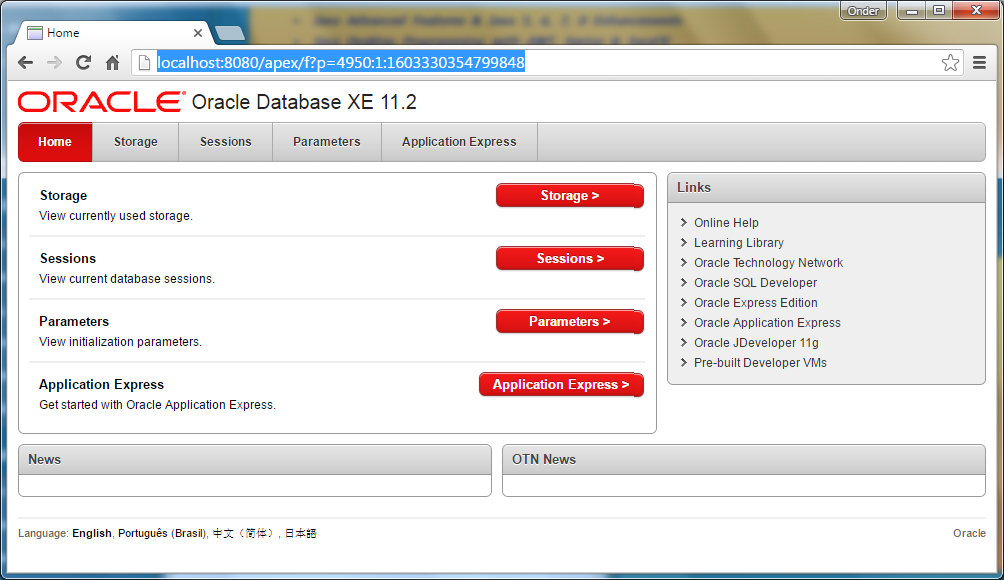Switch language to Português (Brasil)
This screenshot has width=1004, height=580.
[162, 533]
